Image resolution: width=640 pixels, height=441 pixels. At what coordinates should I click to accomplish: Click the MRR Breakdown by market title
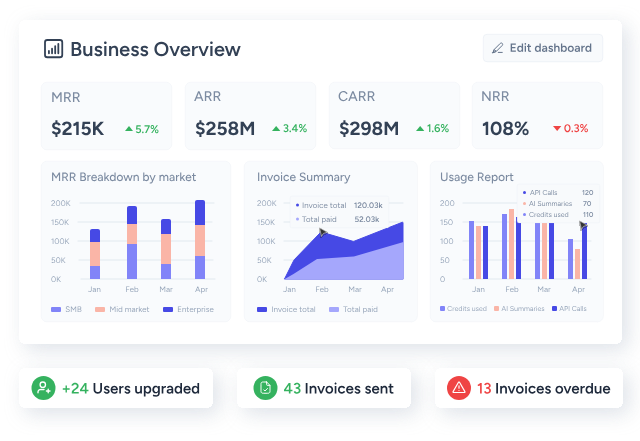point(123,177)
